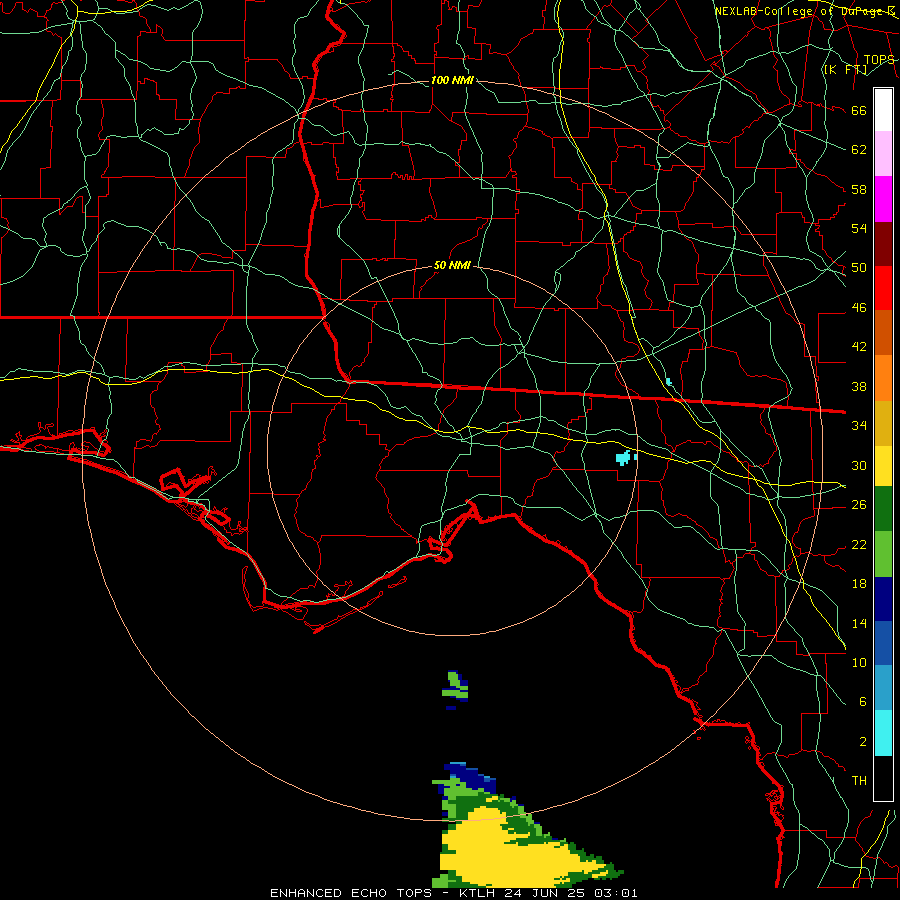Click the '18' legend value
Screen dimensions: 900x900
click(x=859, y=584)
